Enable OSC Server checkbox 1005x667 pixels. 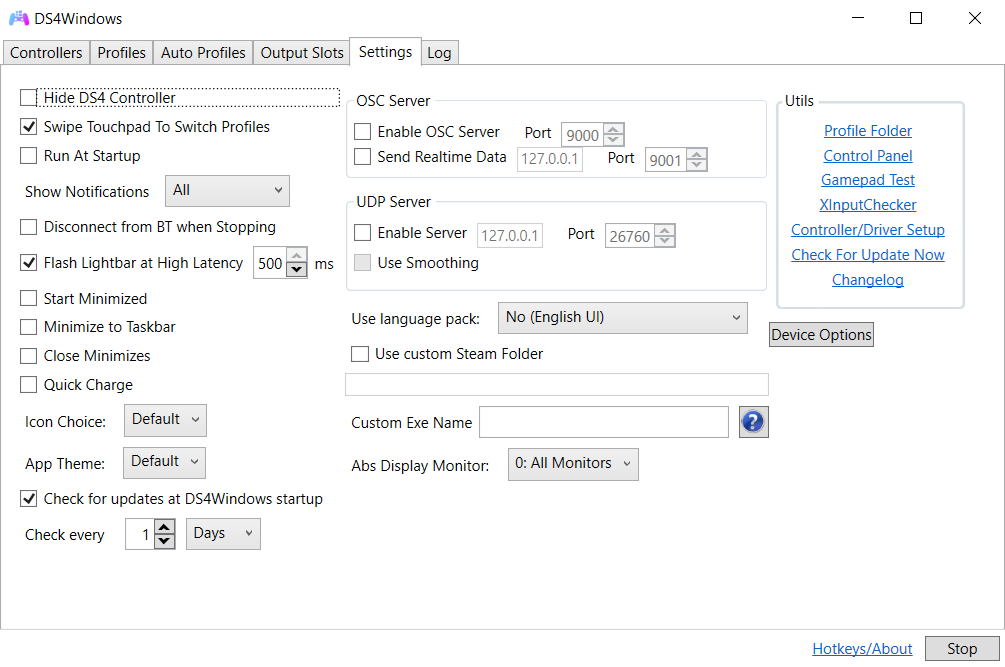[x=362, y=131]
